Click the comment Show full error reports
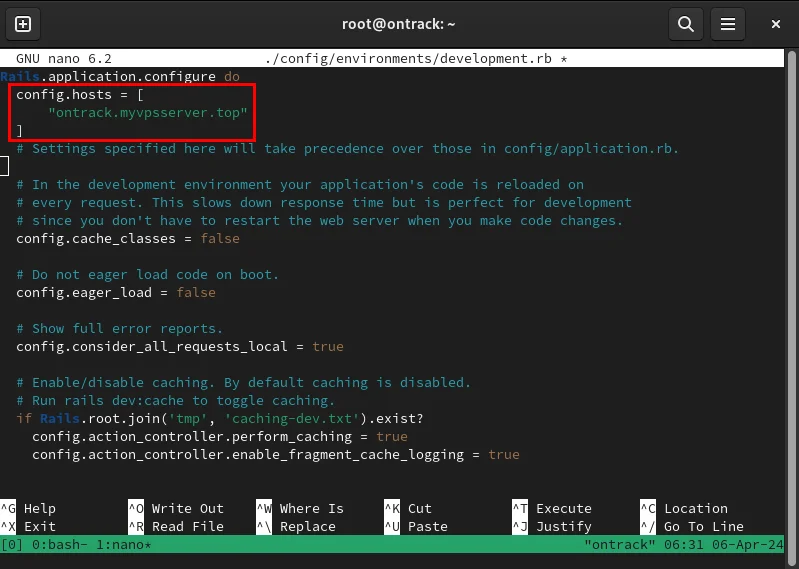 coord(120,329)
